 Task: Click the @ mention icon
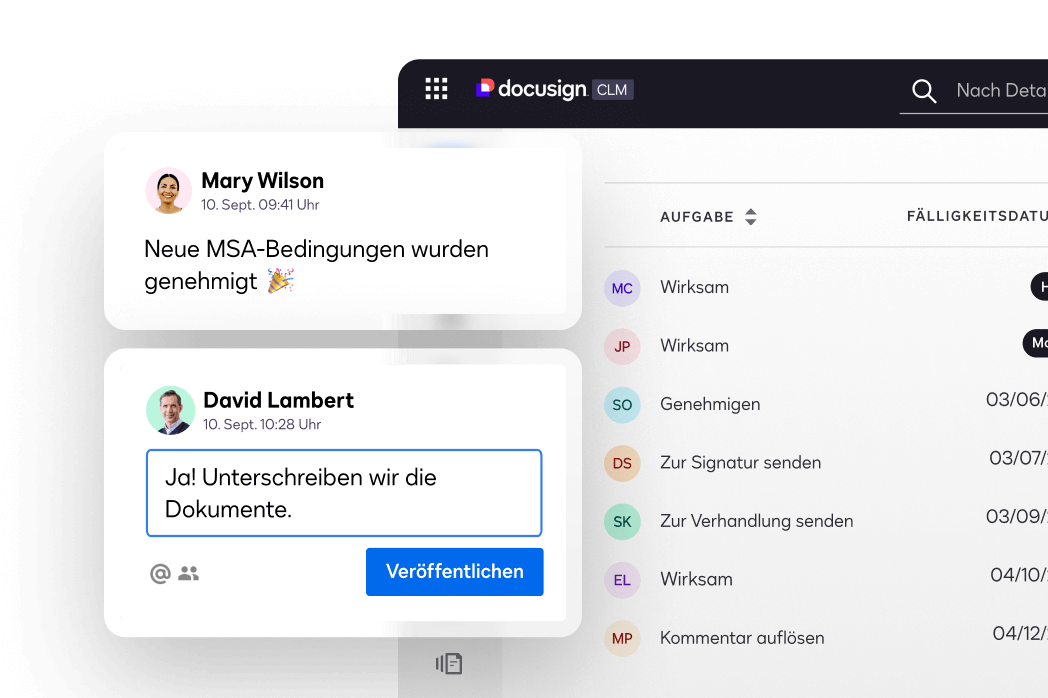(160, 573)
